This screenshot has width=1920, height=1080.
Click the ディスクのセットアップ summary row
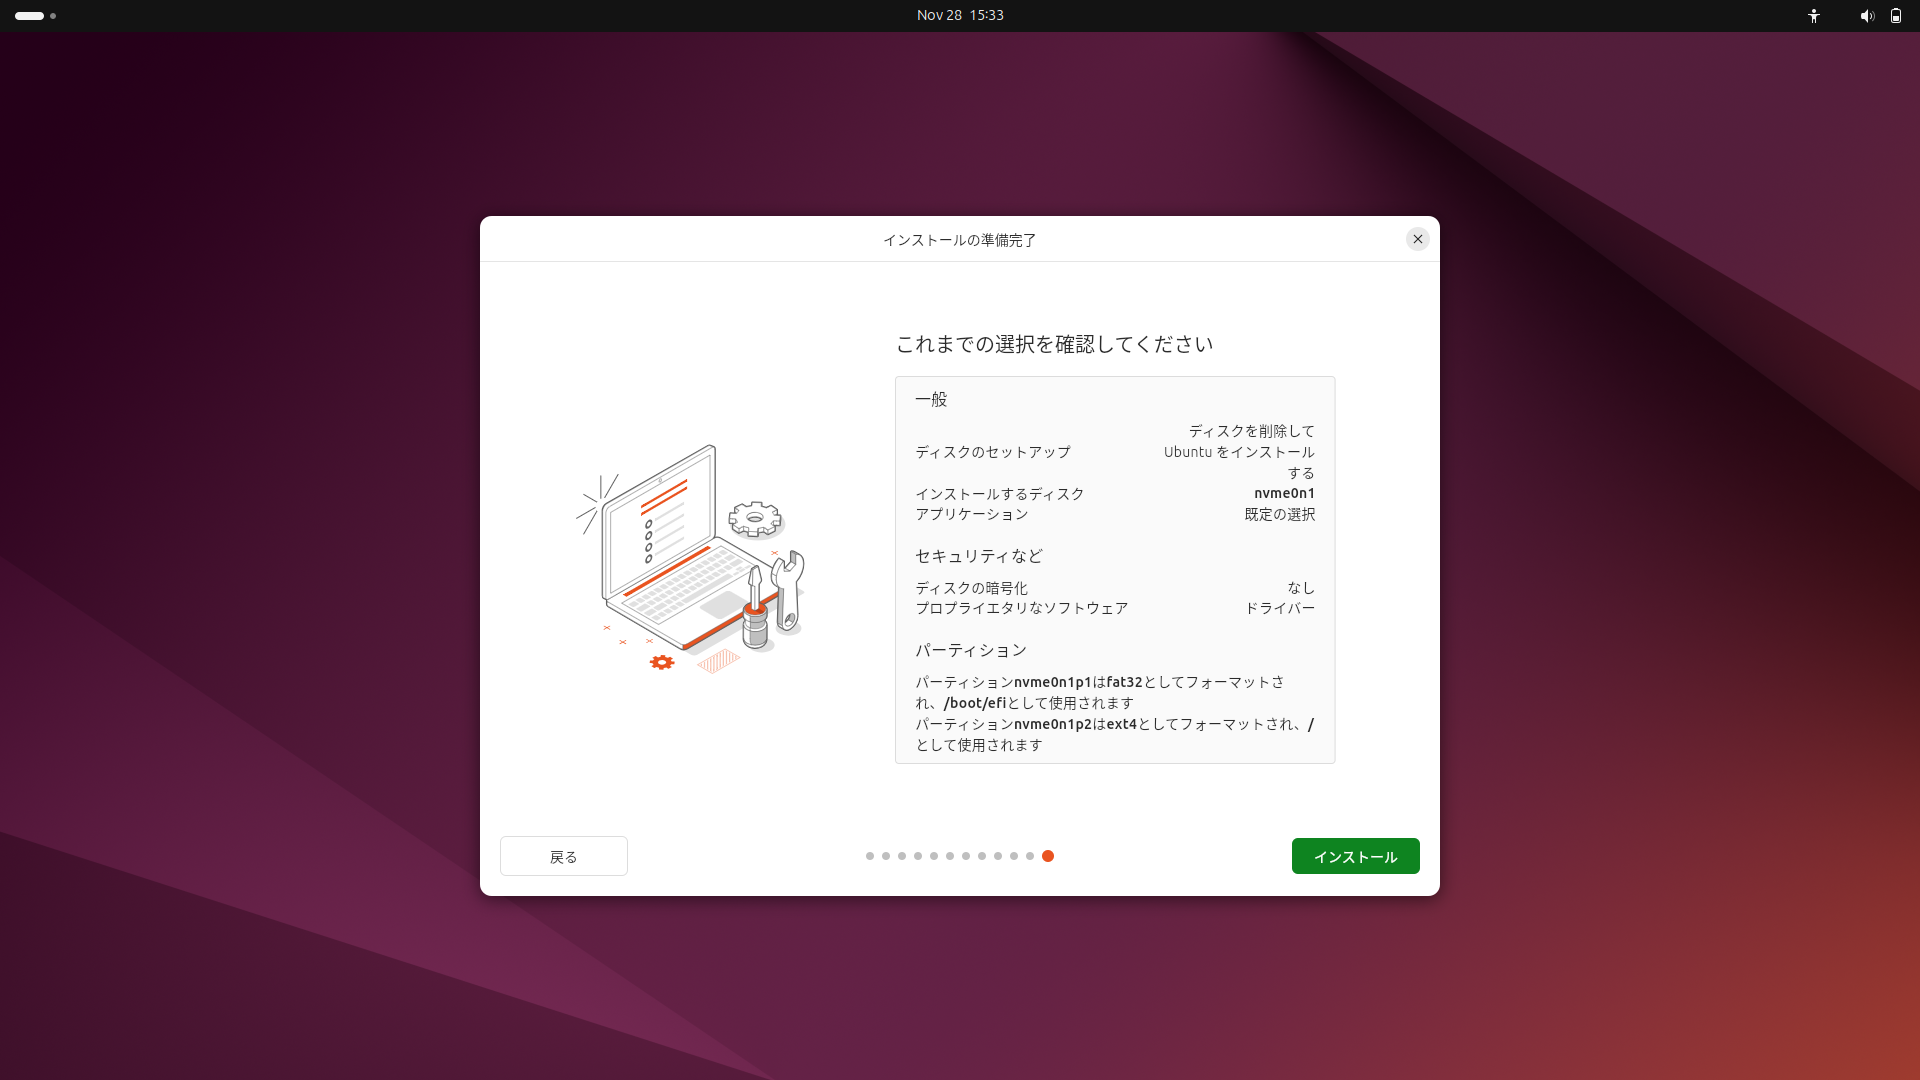[993, 452]
